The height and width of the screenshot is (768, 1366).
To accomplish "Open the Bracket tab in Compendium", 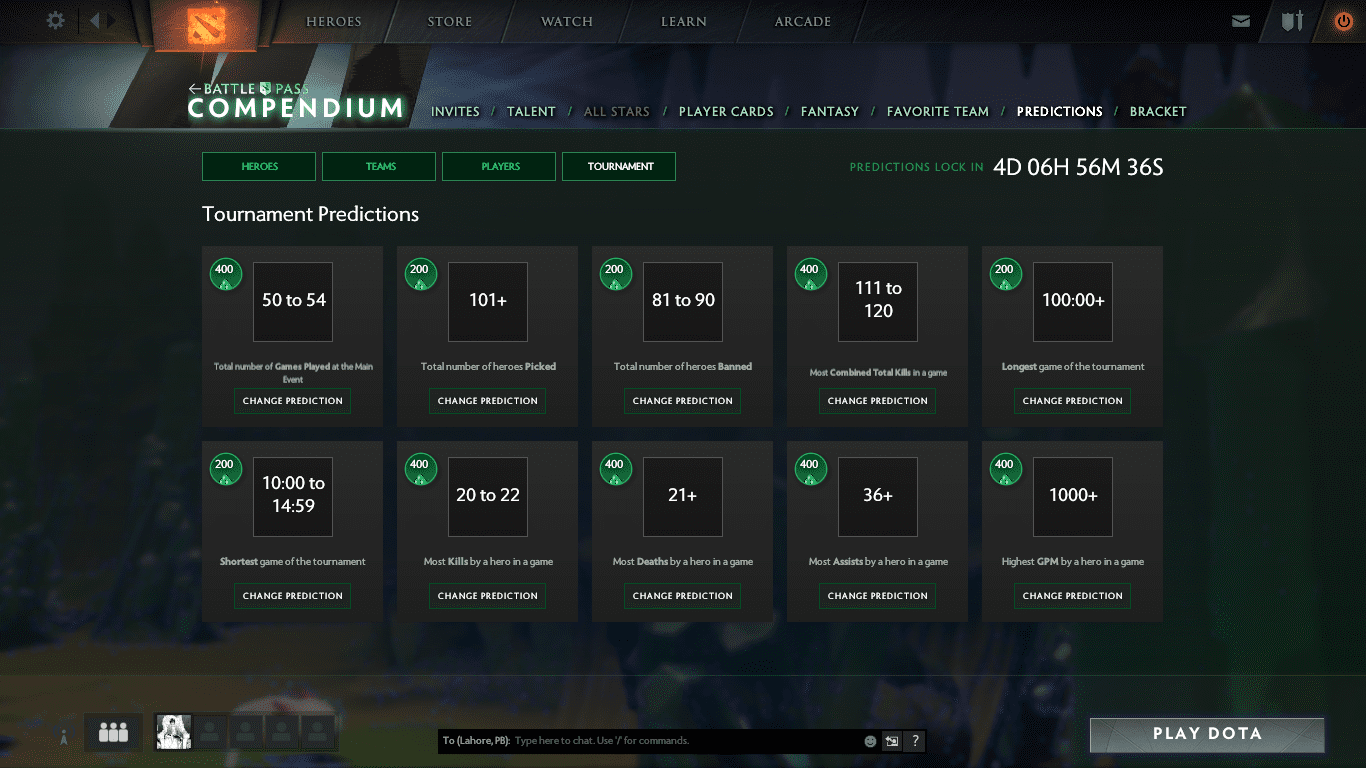I will (1157, 112).
